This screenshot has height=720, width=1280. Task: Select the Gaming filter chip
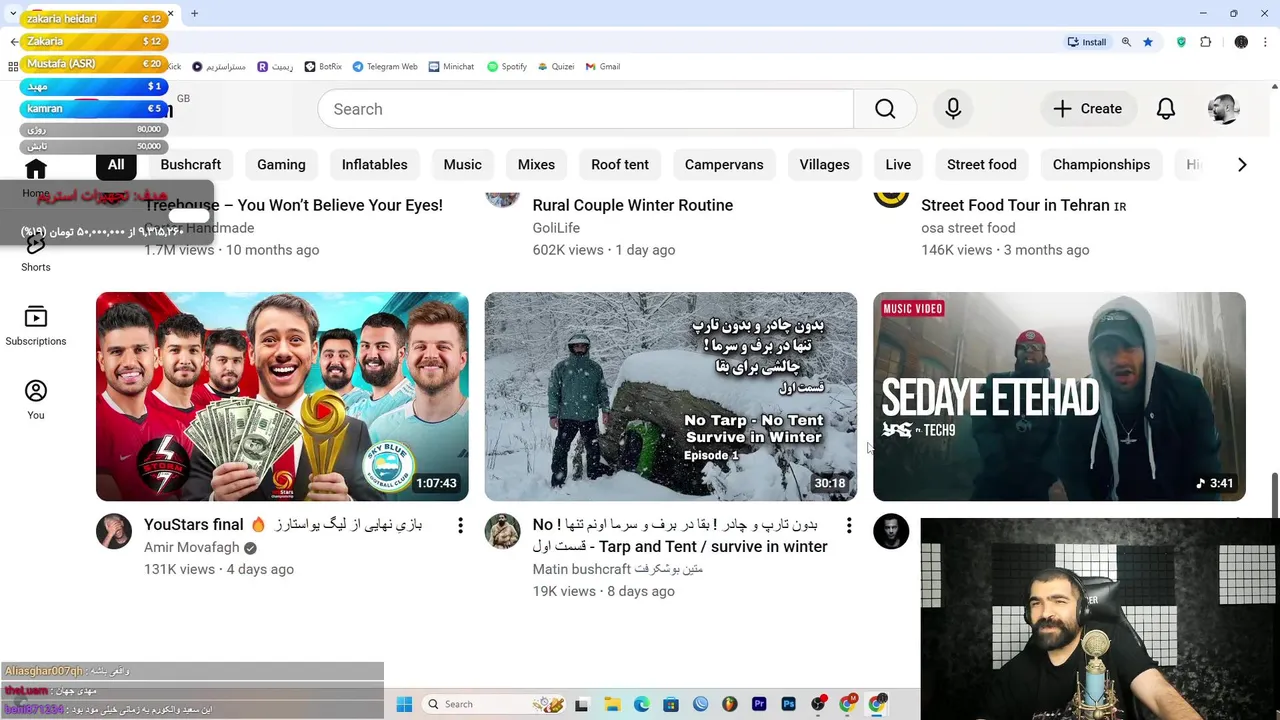pyautogui.click(x=281, y=165)
